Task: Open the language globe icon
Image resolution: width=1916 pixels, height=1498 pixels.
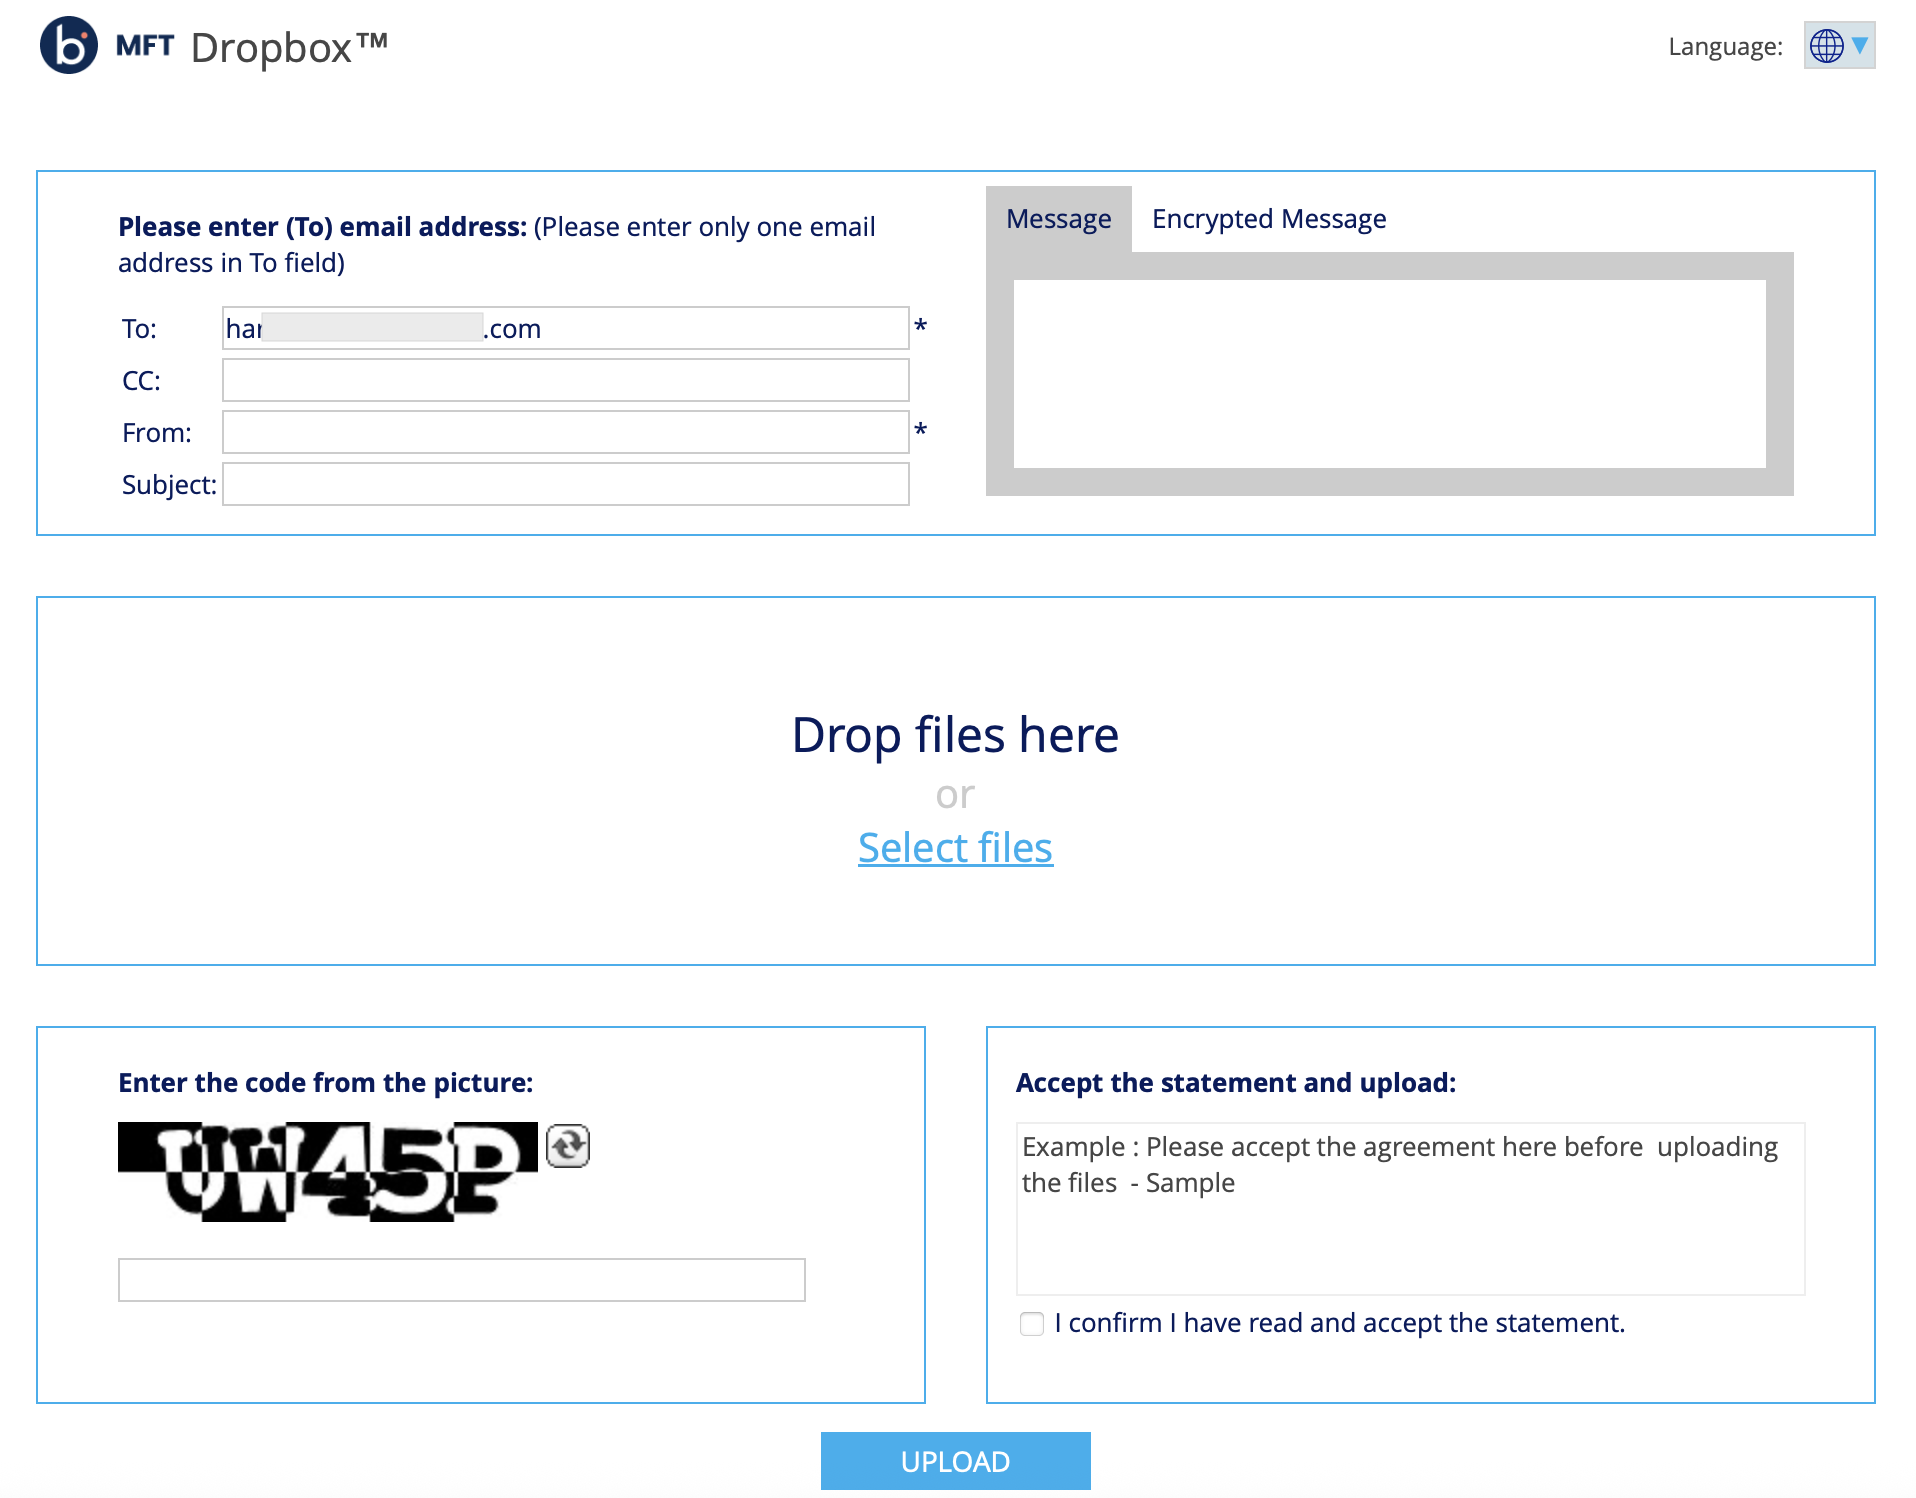Action: coord(1827,45)
